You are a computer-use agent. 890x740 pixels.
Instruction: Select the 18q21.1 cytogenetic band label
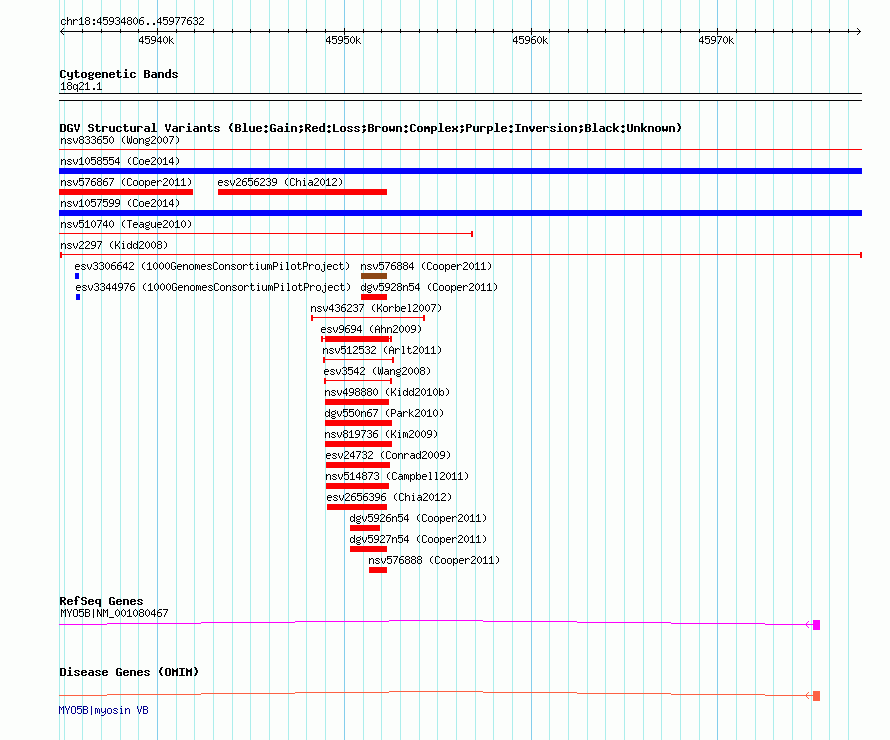[81, 86]
